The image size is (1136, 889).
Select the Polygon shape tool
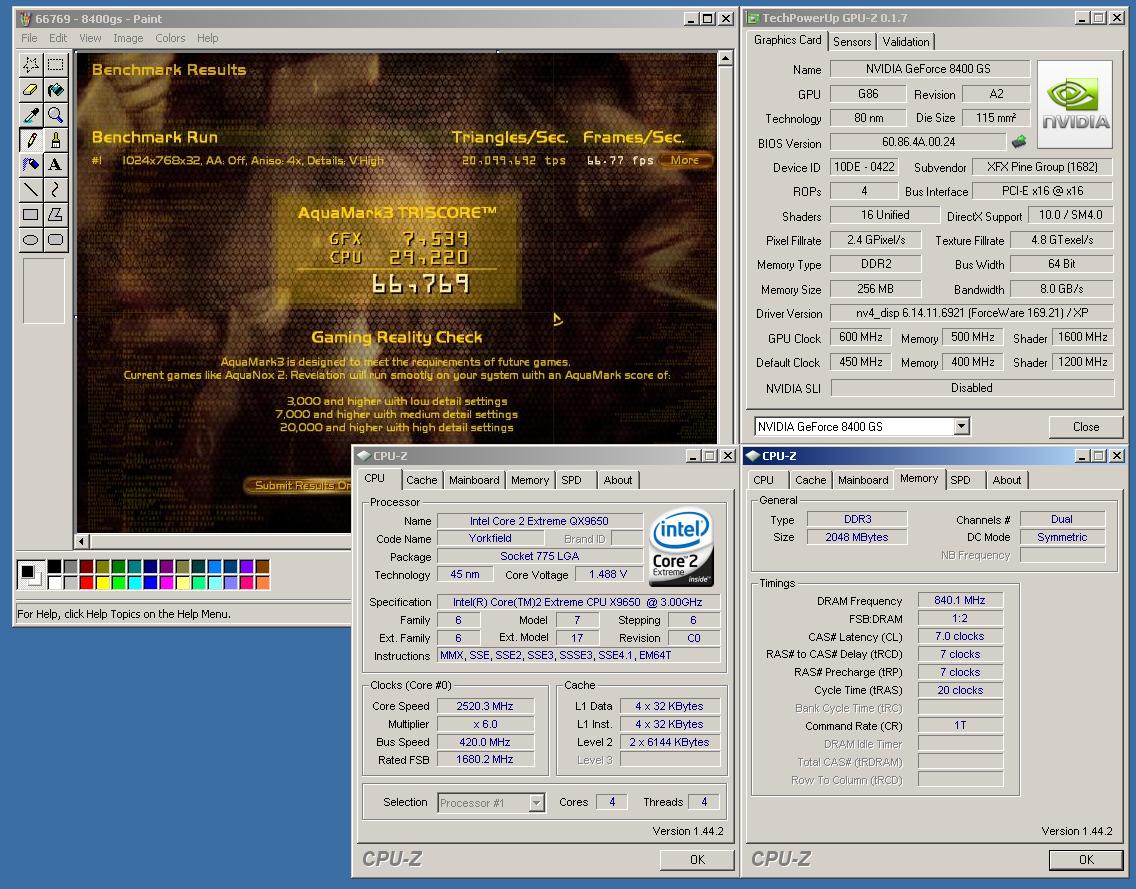click(x=55, y=214)
